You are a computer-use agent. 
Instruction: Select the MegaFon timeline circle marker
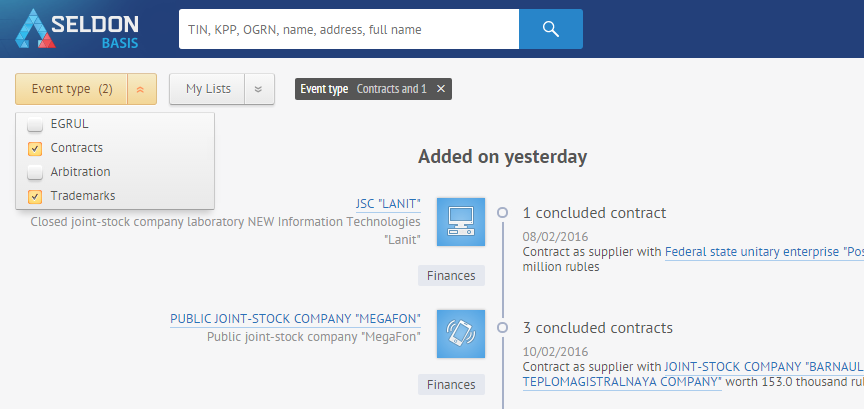click(x=502, y=327)
